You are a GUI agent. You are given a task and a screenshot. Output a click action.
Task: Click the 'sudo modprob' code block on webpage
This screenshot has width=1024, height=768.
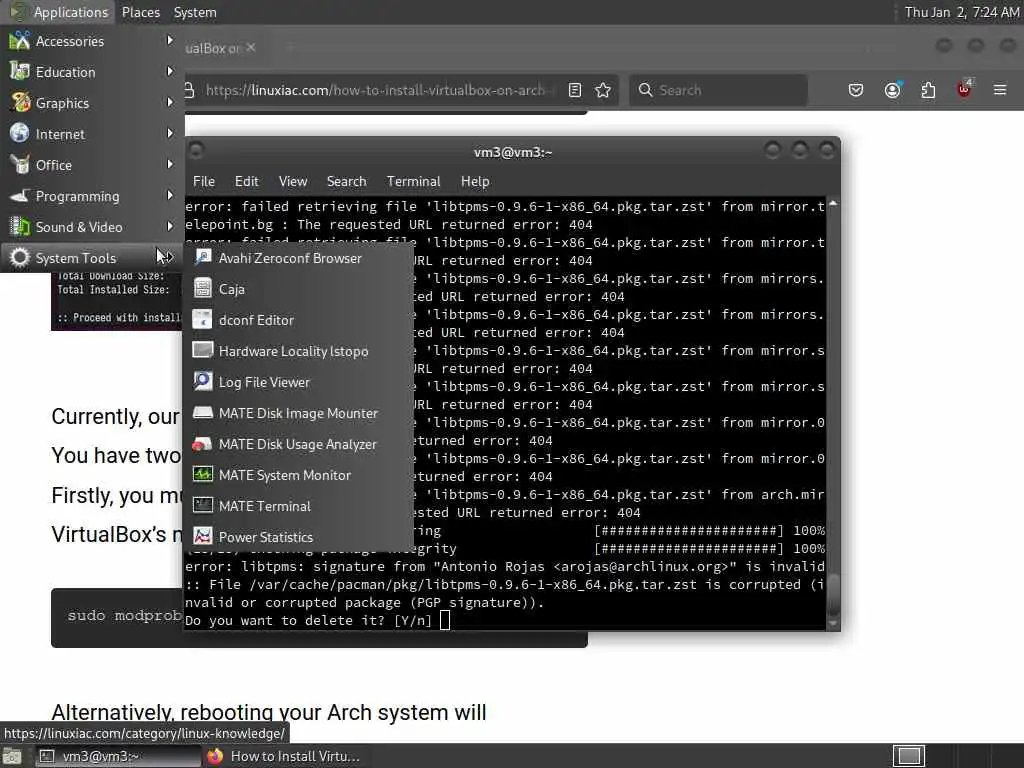coord(116,617)
